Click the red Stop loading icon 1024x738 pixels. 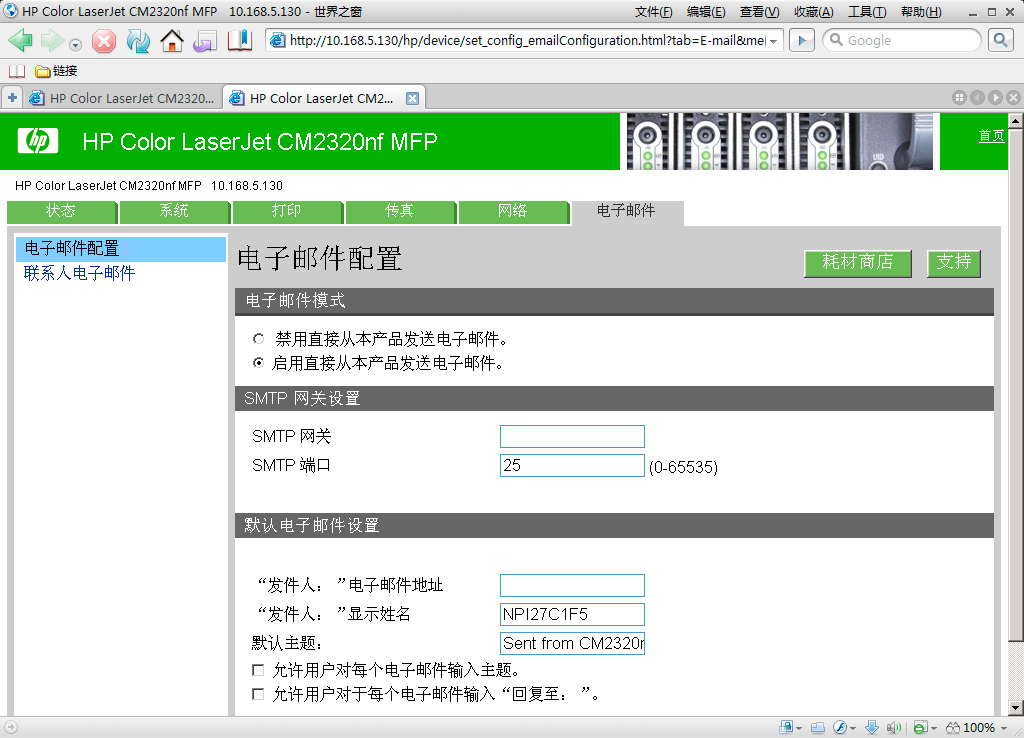click(x=104, y=41)
